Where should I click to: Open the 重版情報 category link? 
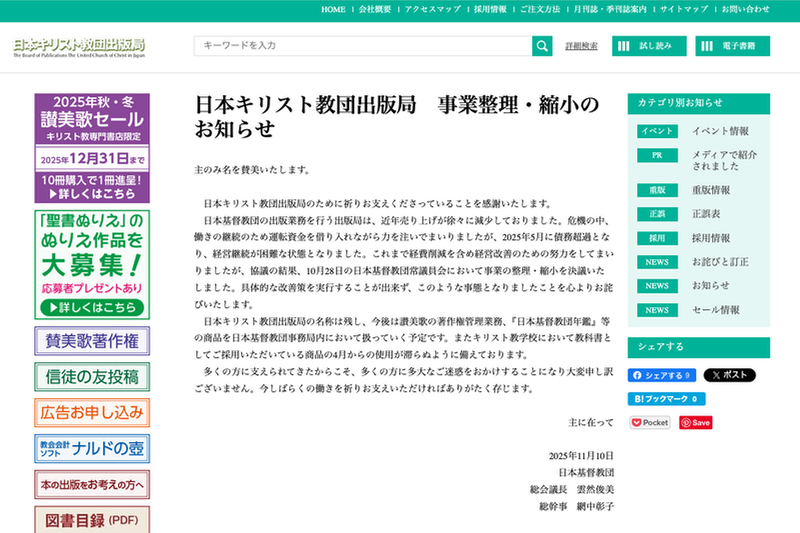coord(711,190)
